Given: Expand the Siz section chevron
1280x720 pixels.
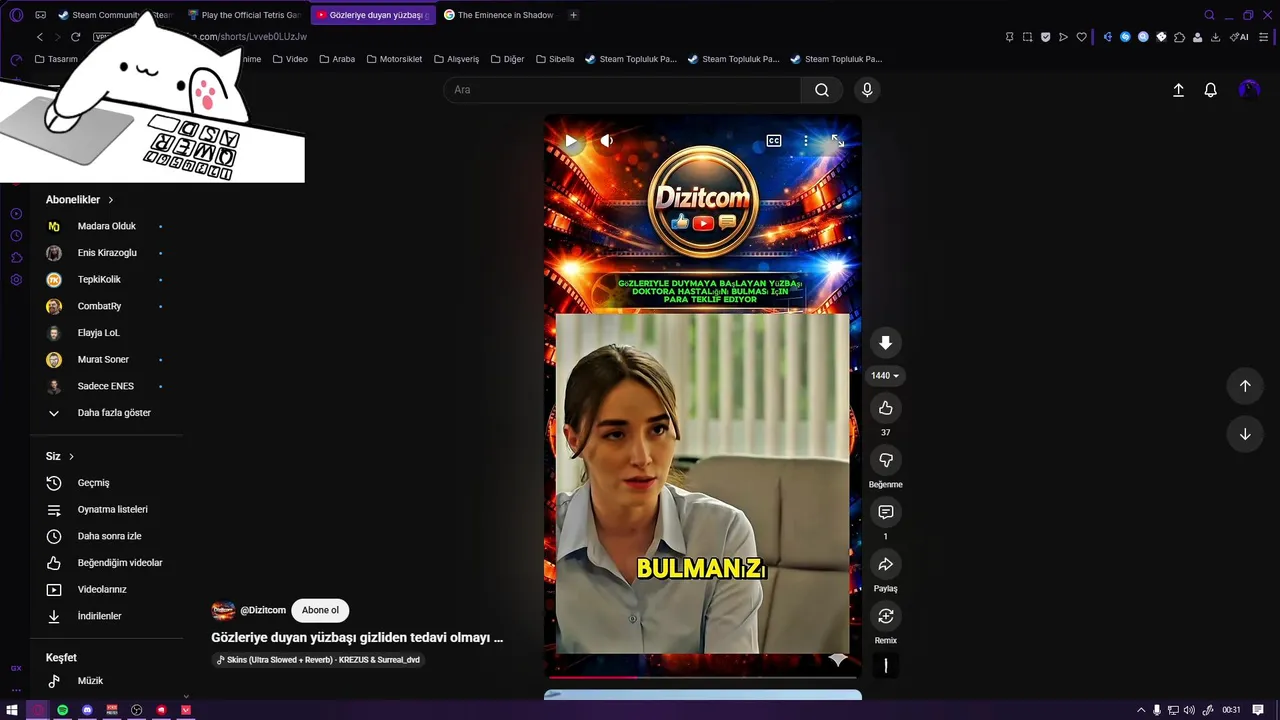Looking at the screenshot, I should (71, 456).
